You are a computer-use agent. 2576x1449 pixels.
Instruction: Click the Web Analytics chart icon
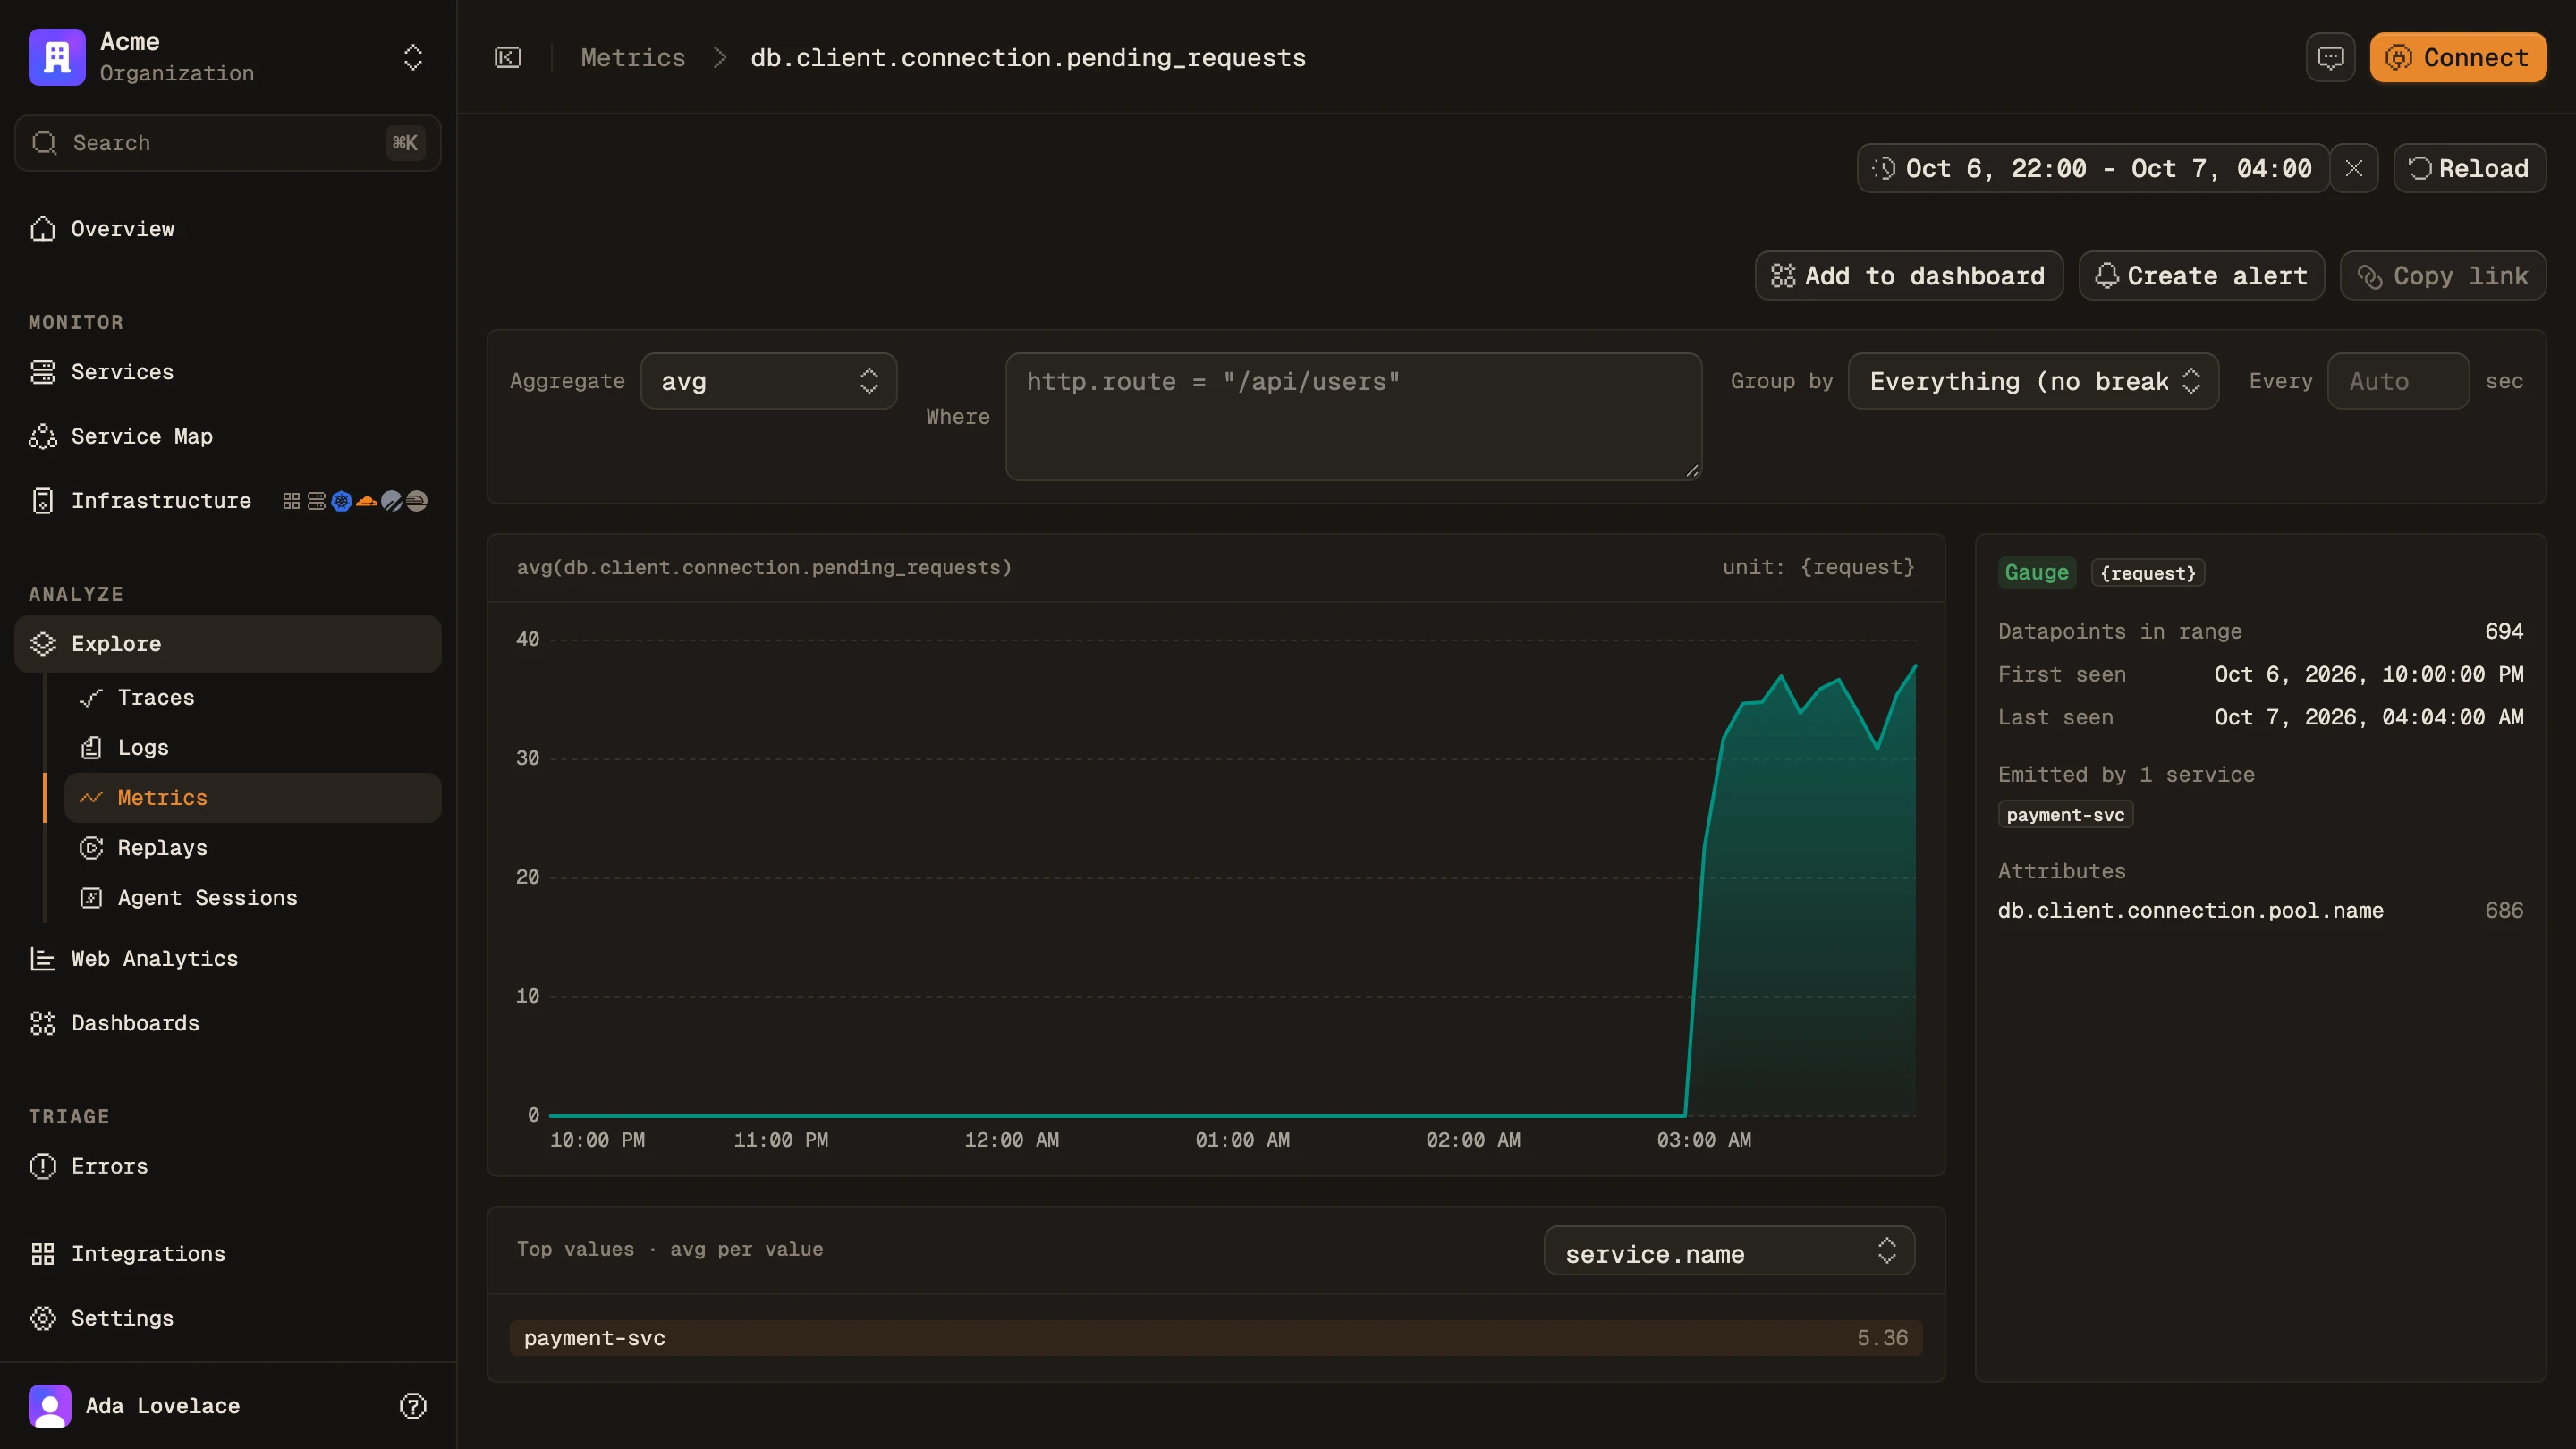click(x=43, y=959)
